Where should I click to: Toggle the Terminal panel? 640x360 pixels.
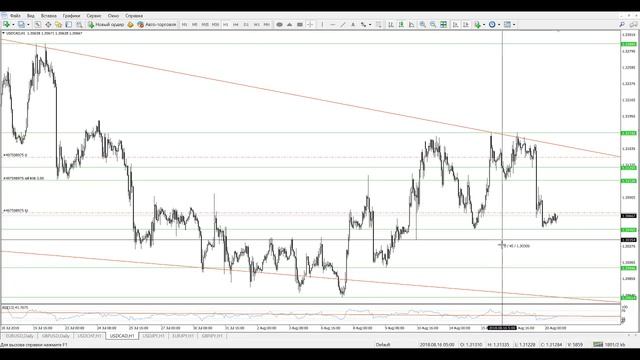point(69,24)
